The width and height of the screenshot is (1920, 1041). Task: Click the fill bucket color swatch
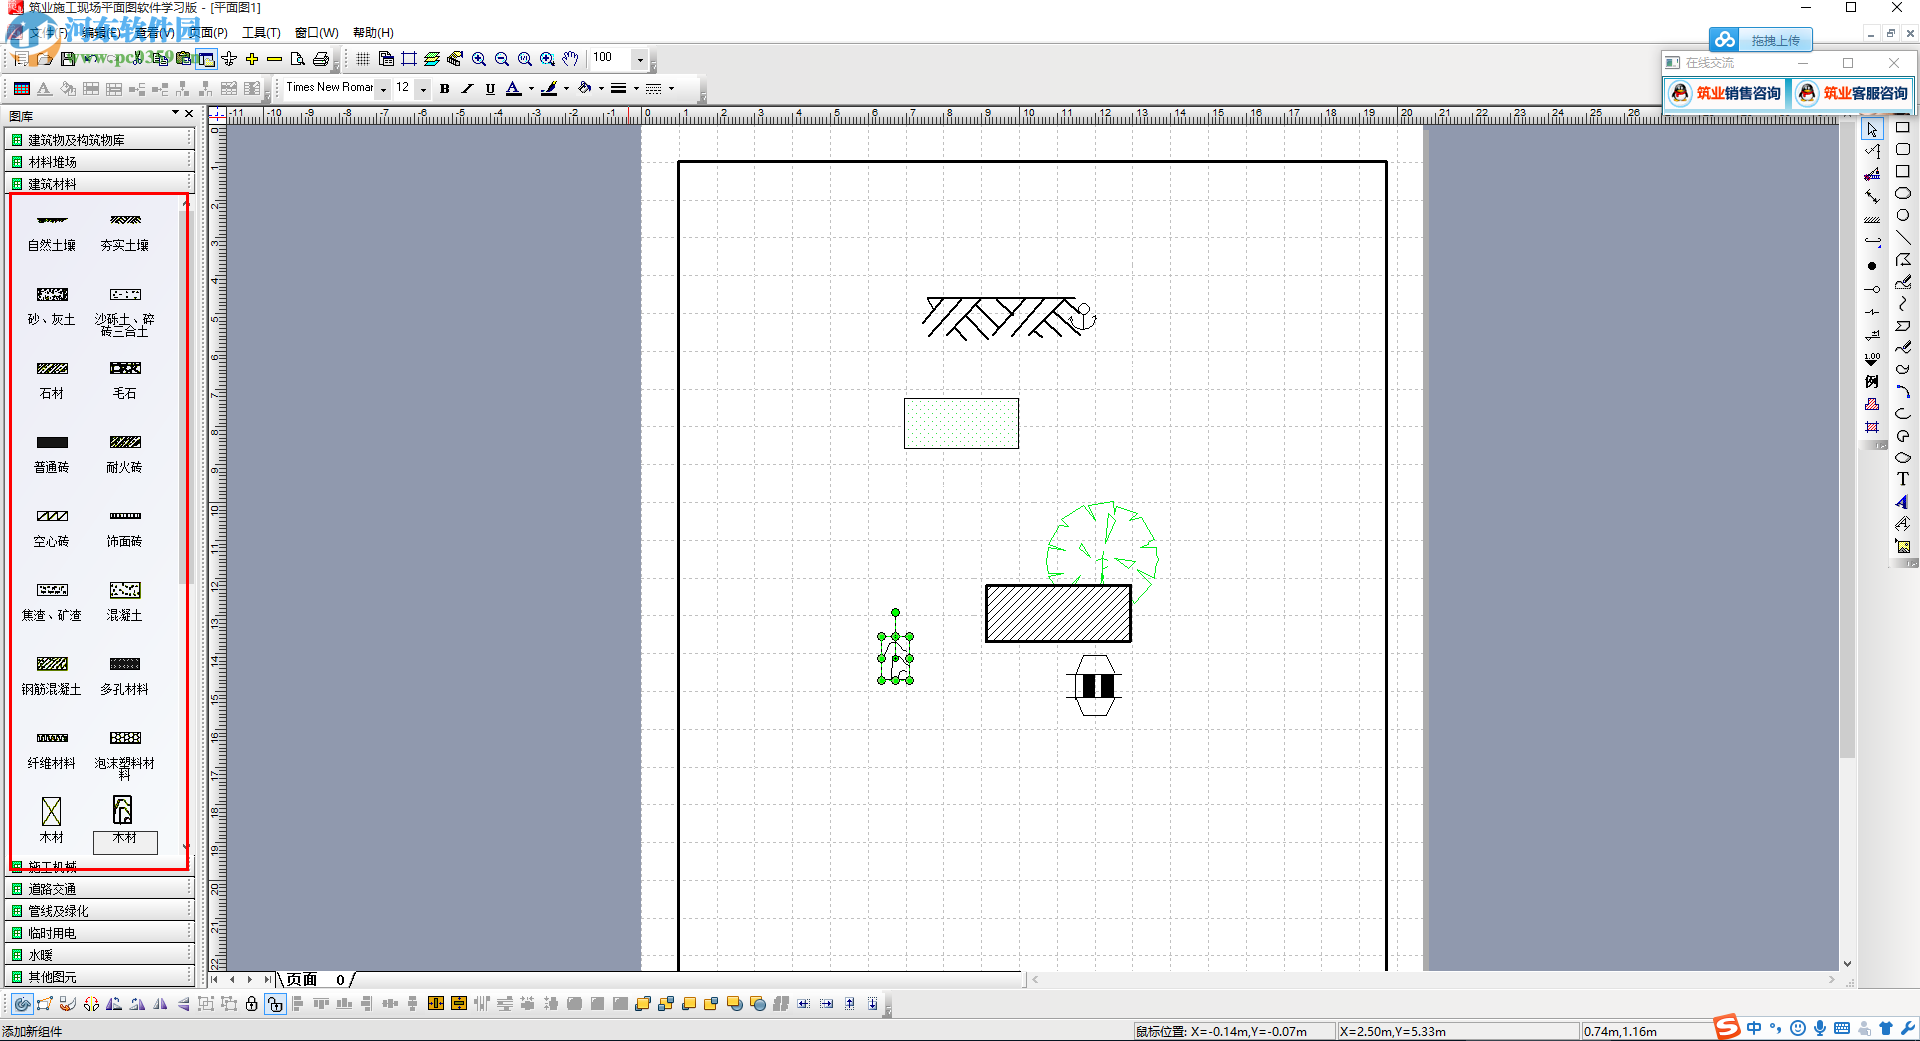click(x=584, y=89)
